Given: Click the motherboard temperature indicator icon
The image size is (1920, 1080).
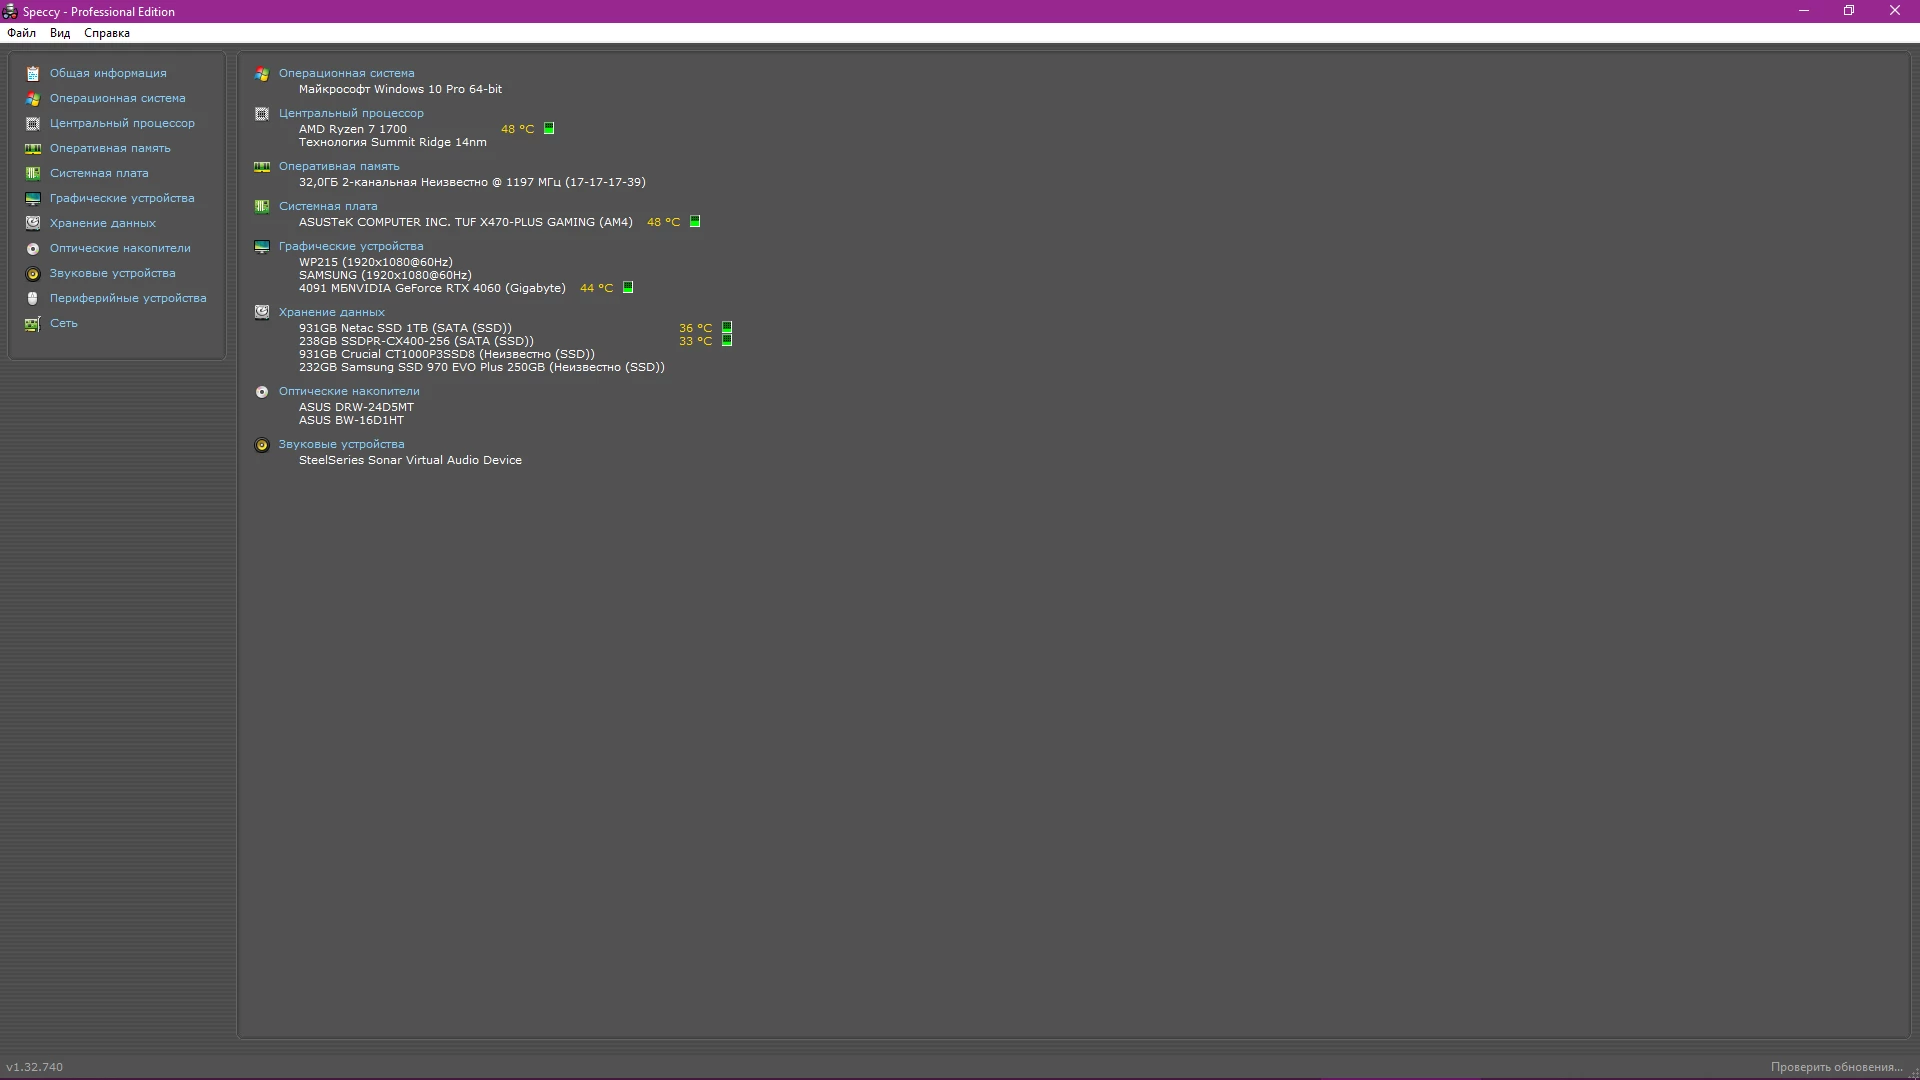Looking at the screenshot, I should coord(695,222).
